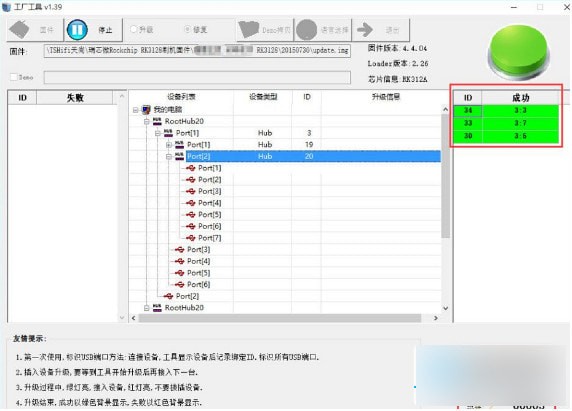
Task: Collapse the selected Port[2] hub node
Action: click(x=169, y=156)
